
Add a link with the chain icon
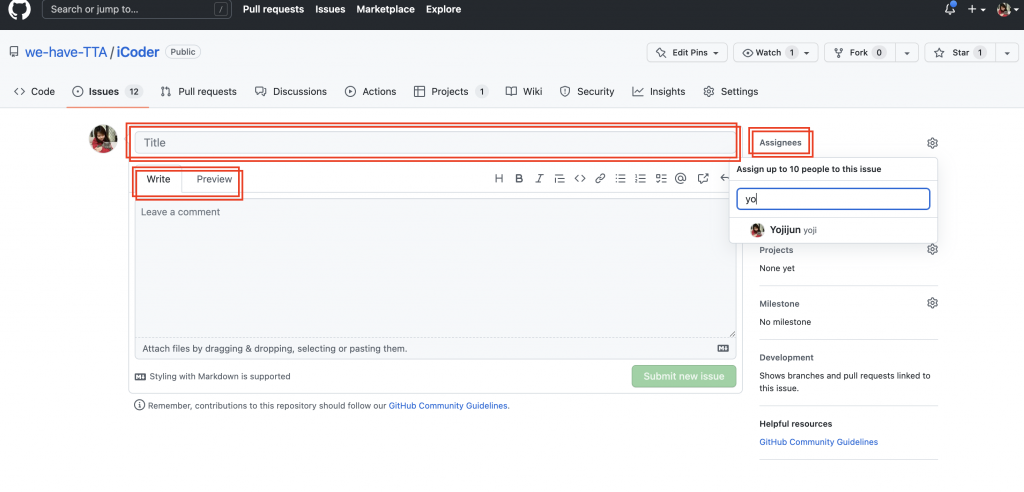coord(600,178)
